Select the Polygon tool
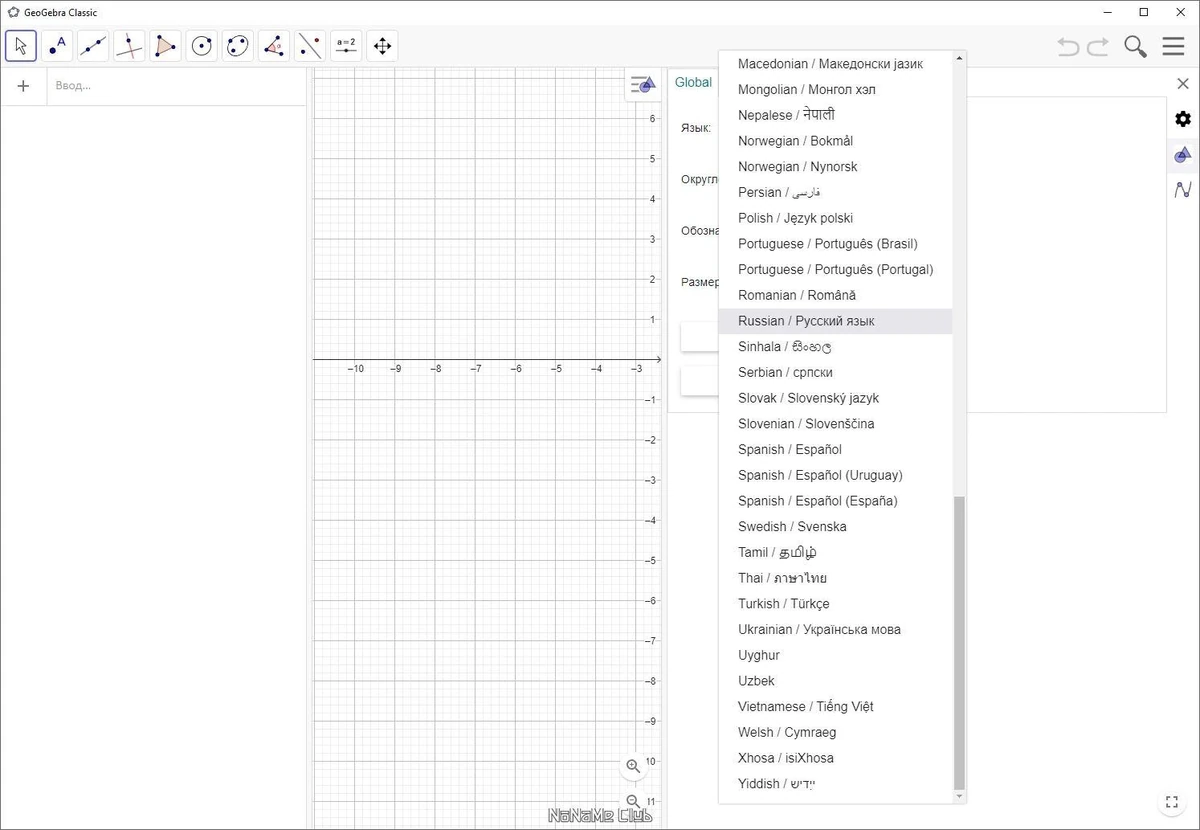1200x830 pixels. [165, 46]
